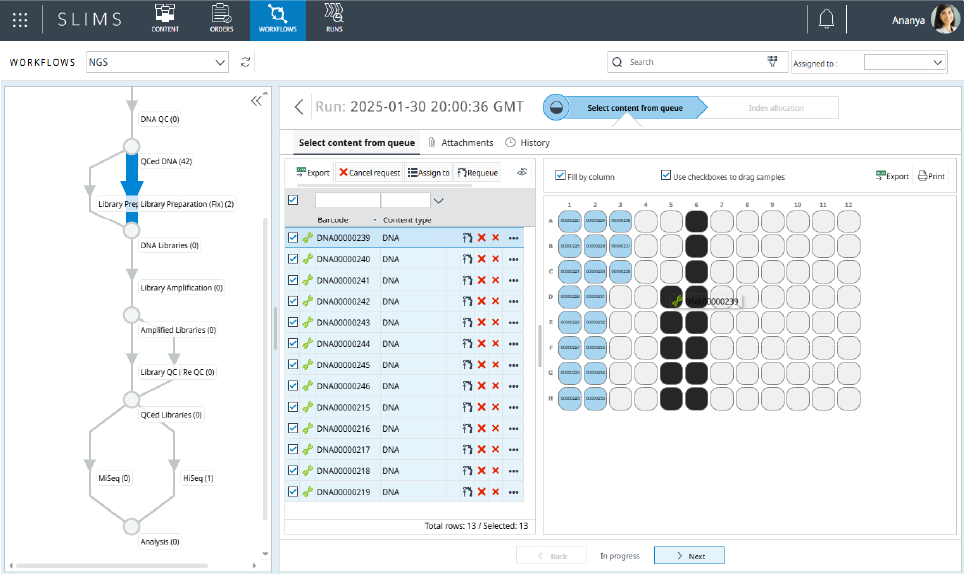964x588 pixels.
Task: Click the notifications bell icon
Action: (x=826, y=20)
